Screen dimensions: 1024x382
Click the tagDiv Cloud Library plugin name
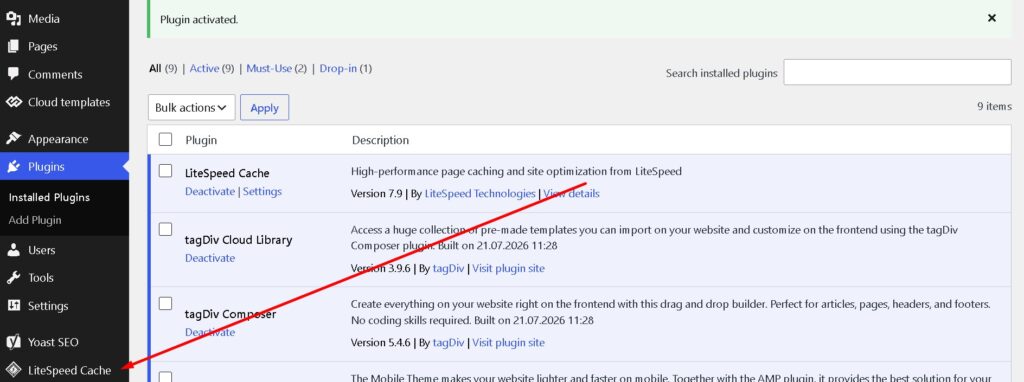click(238, 240)
